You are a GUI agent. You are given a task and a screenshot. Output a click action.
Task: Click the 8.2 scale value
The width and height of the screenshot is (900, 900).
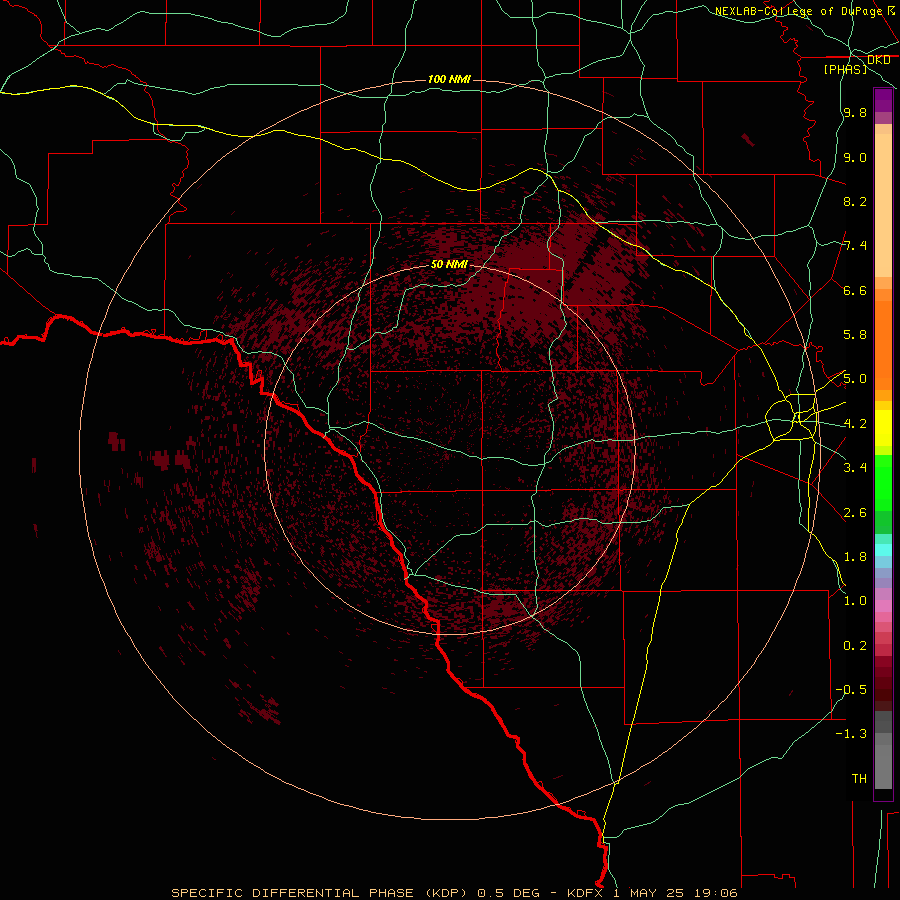point(855,201)
